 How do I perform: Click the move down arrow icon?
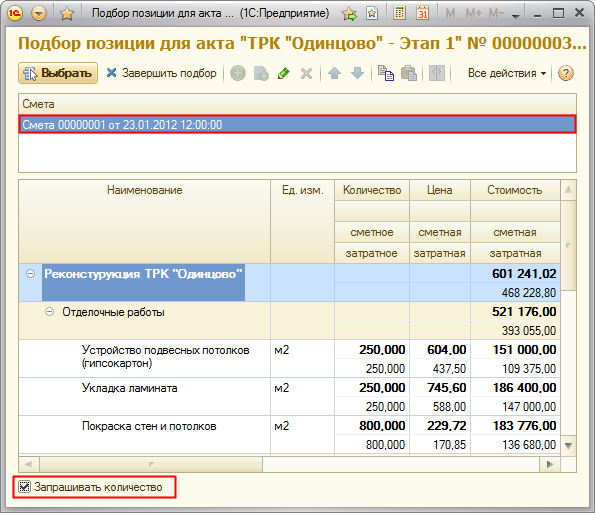click(357, 73)
